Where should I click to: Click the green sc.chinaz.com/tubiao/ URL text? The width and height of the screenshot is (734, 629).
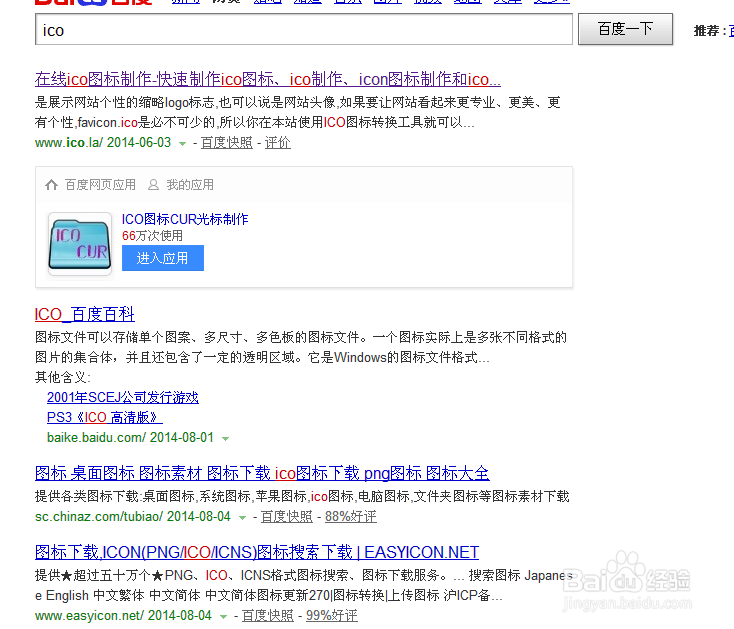99,516
